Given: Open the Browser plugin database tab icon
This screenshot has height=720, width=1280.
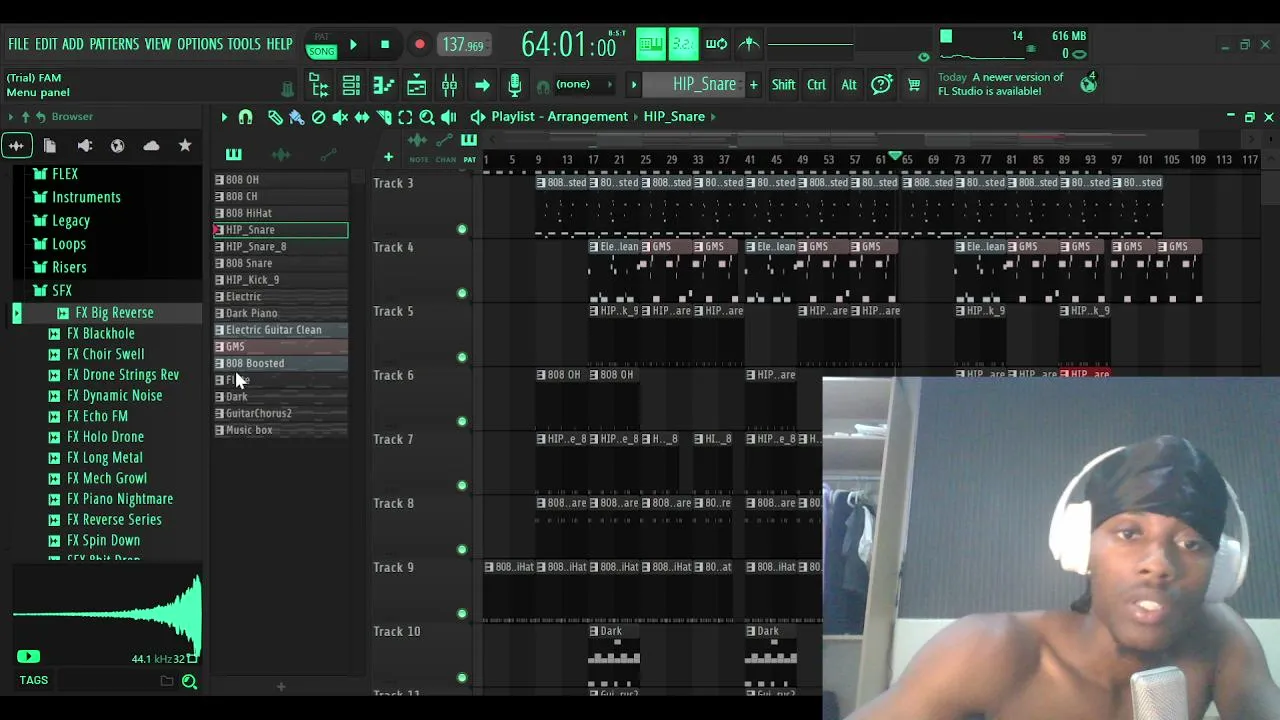Looking at the screenshot, I should [x=85, y=146].
